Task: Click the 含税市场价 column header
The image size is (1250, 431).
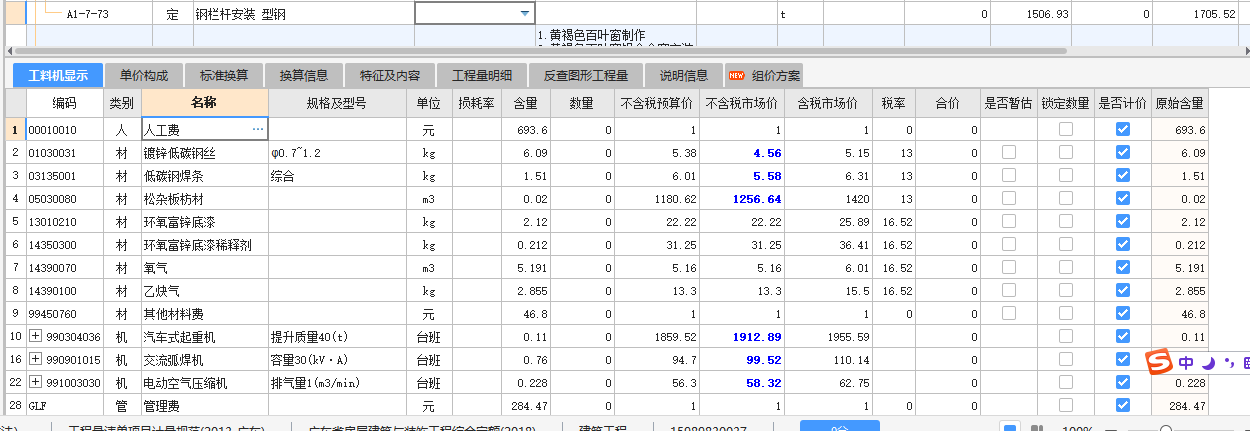Action: pos(829,103)
